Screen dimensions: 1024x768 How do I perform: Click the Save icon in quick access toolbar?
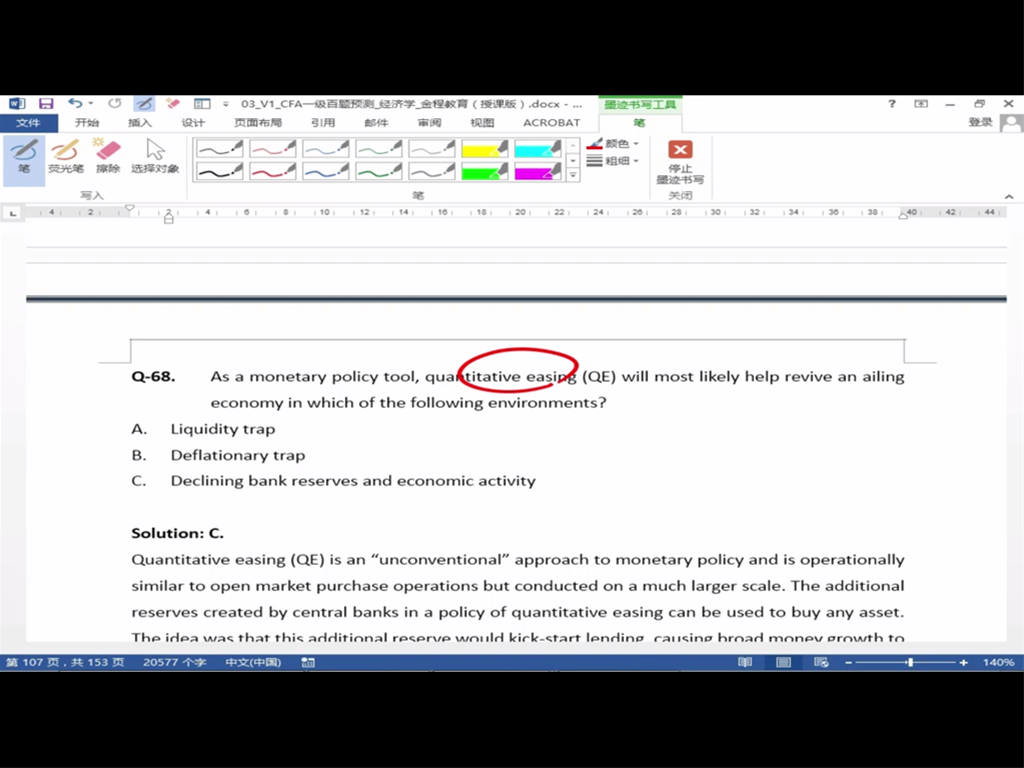pos(46,104)
